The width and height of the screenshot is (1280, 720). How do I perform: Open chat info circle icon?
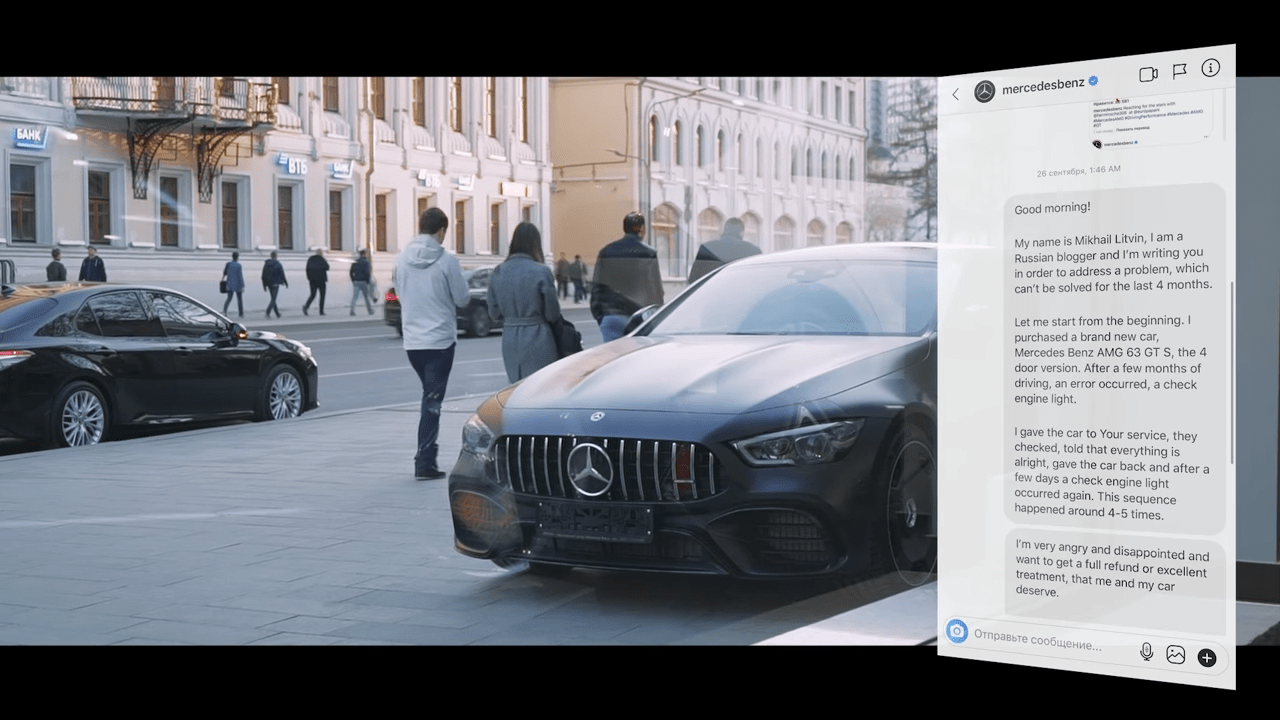coord(1211,68)
